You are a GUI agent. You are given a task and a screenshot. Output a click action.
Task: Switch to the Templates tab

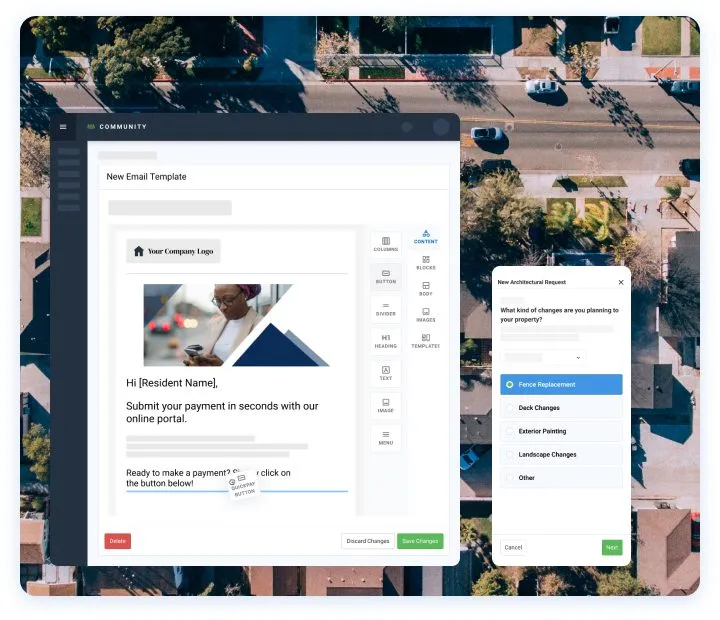click(x=426, y=341)
